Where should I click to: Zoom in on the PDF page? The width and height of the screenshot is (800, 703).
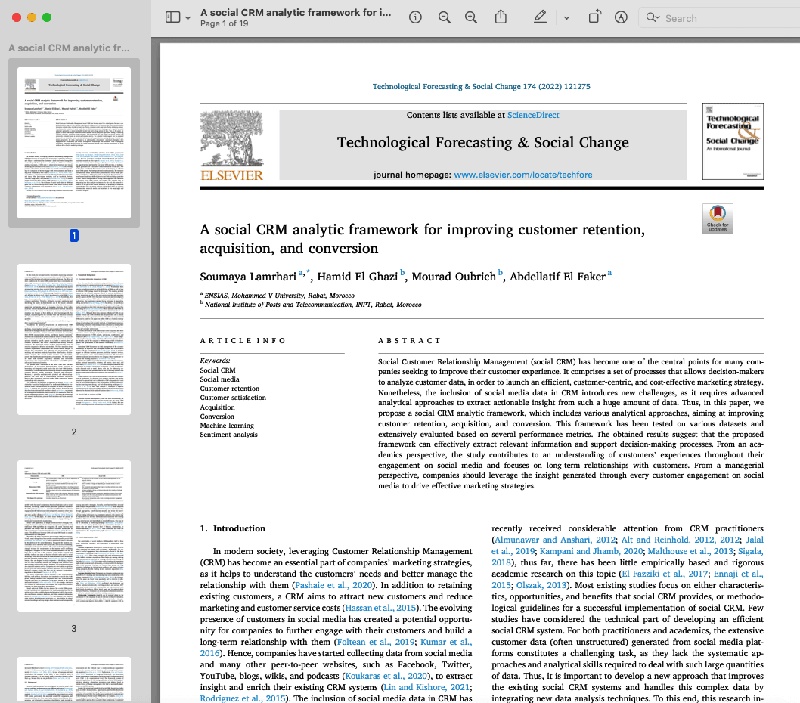(x=471, y=17)
